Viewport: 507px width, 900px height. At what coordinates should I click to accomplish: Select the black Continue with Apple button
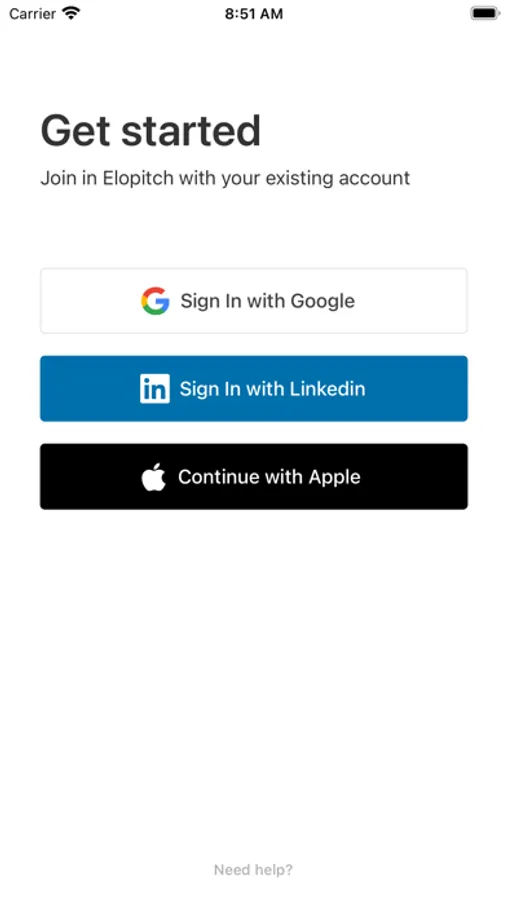254,476
